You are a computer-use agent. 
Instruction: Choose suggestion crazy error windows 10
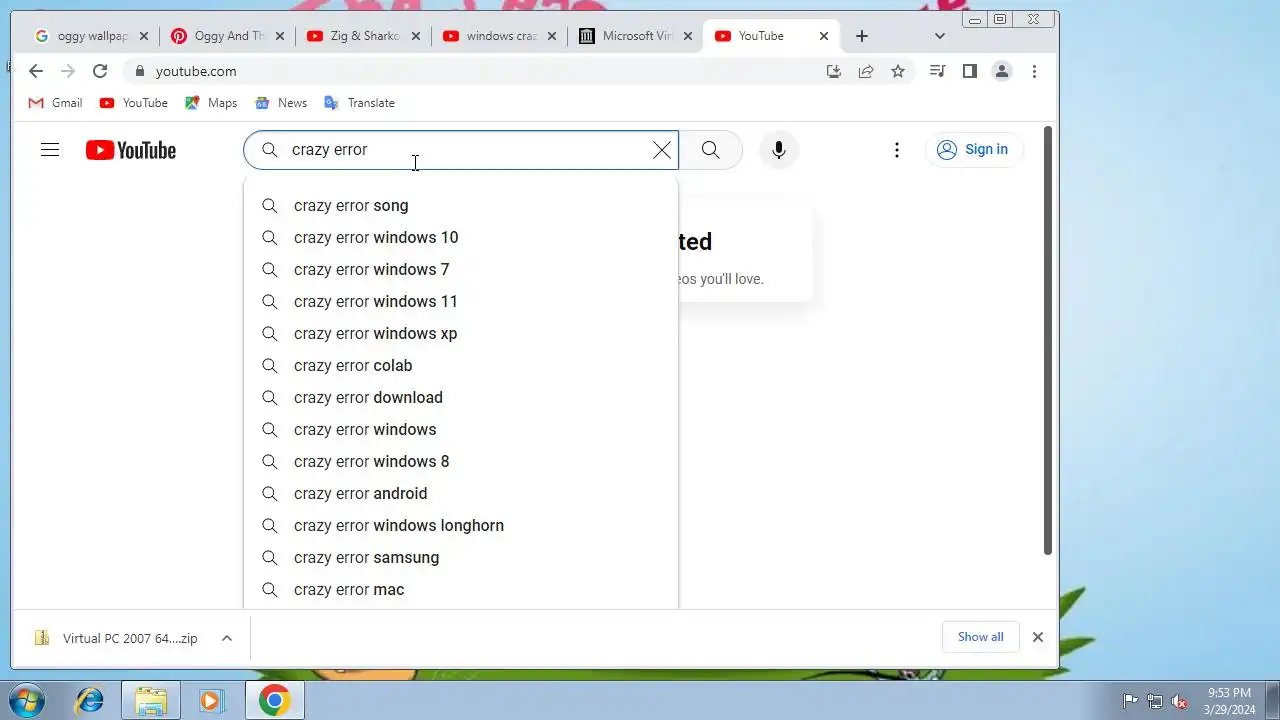pyautogui.click(x=461, y=237)
